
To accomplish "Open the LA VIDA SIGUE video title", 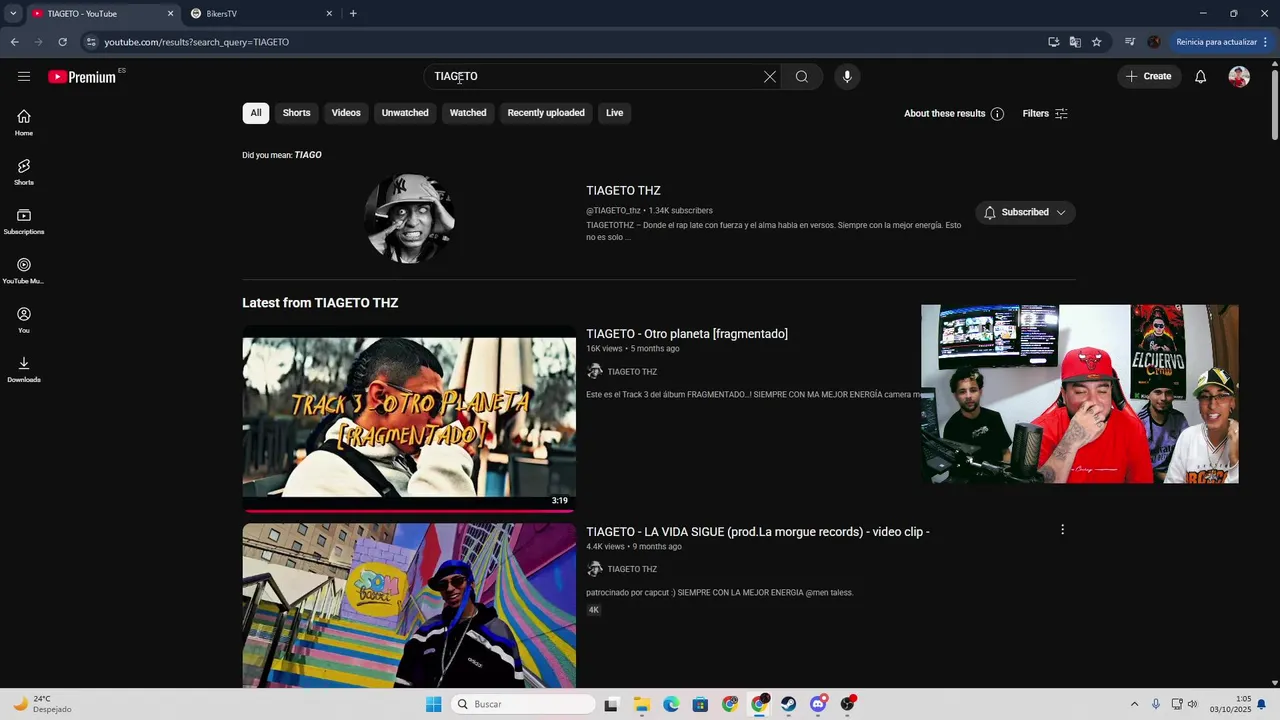I will tap(758, 532).
